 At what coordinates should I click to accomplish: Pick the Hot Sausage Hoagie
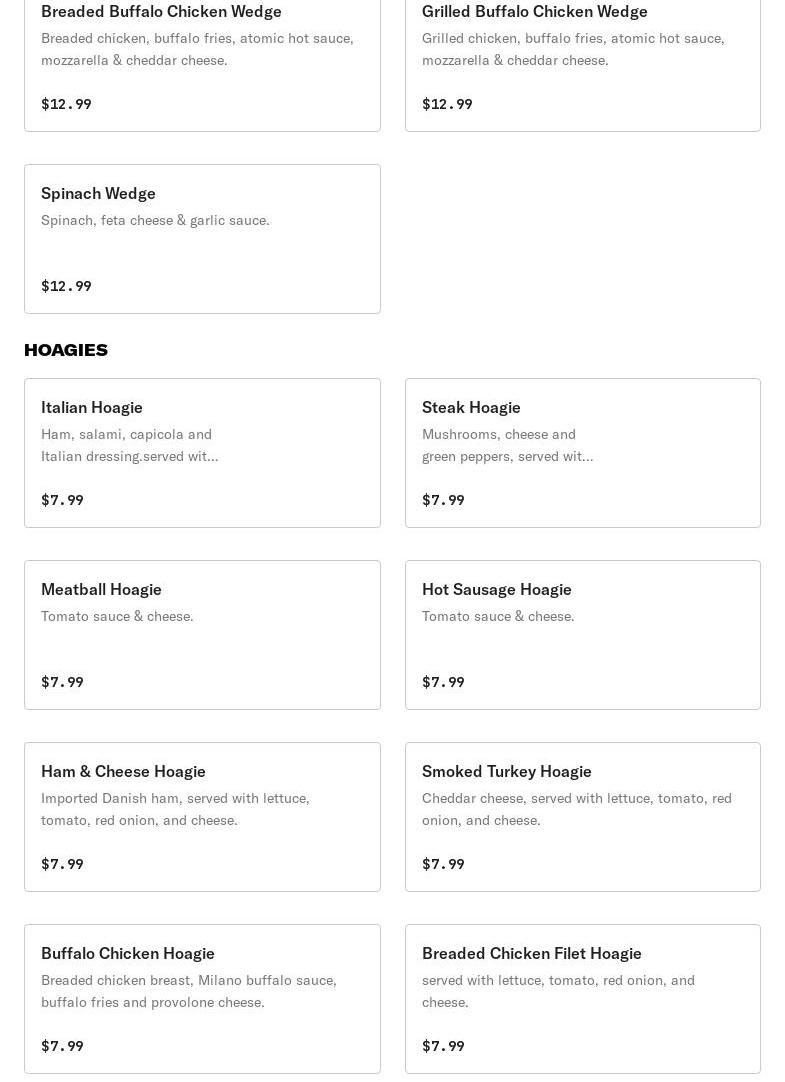click(583, 635)
